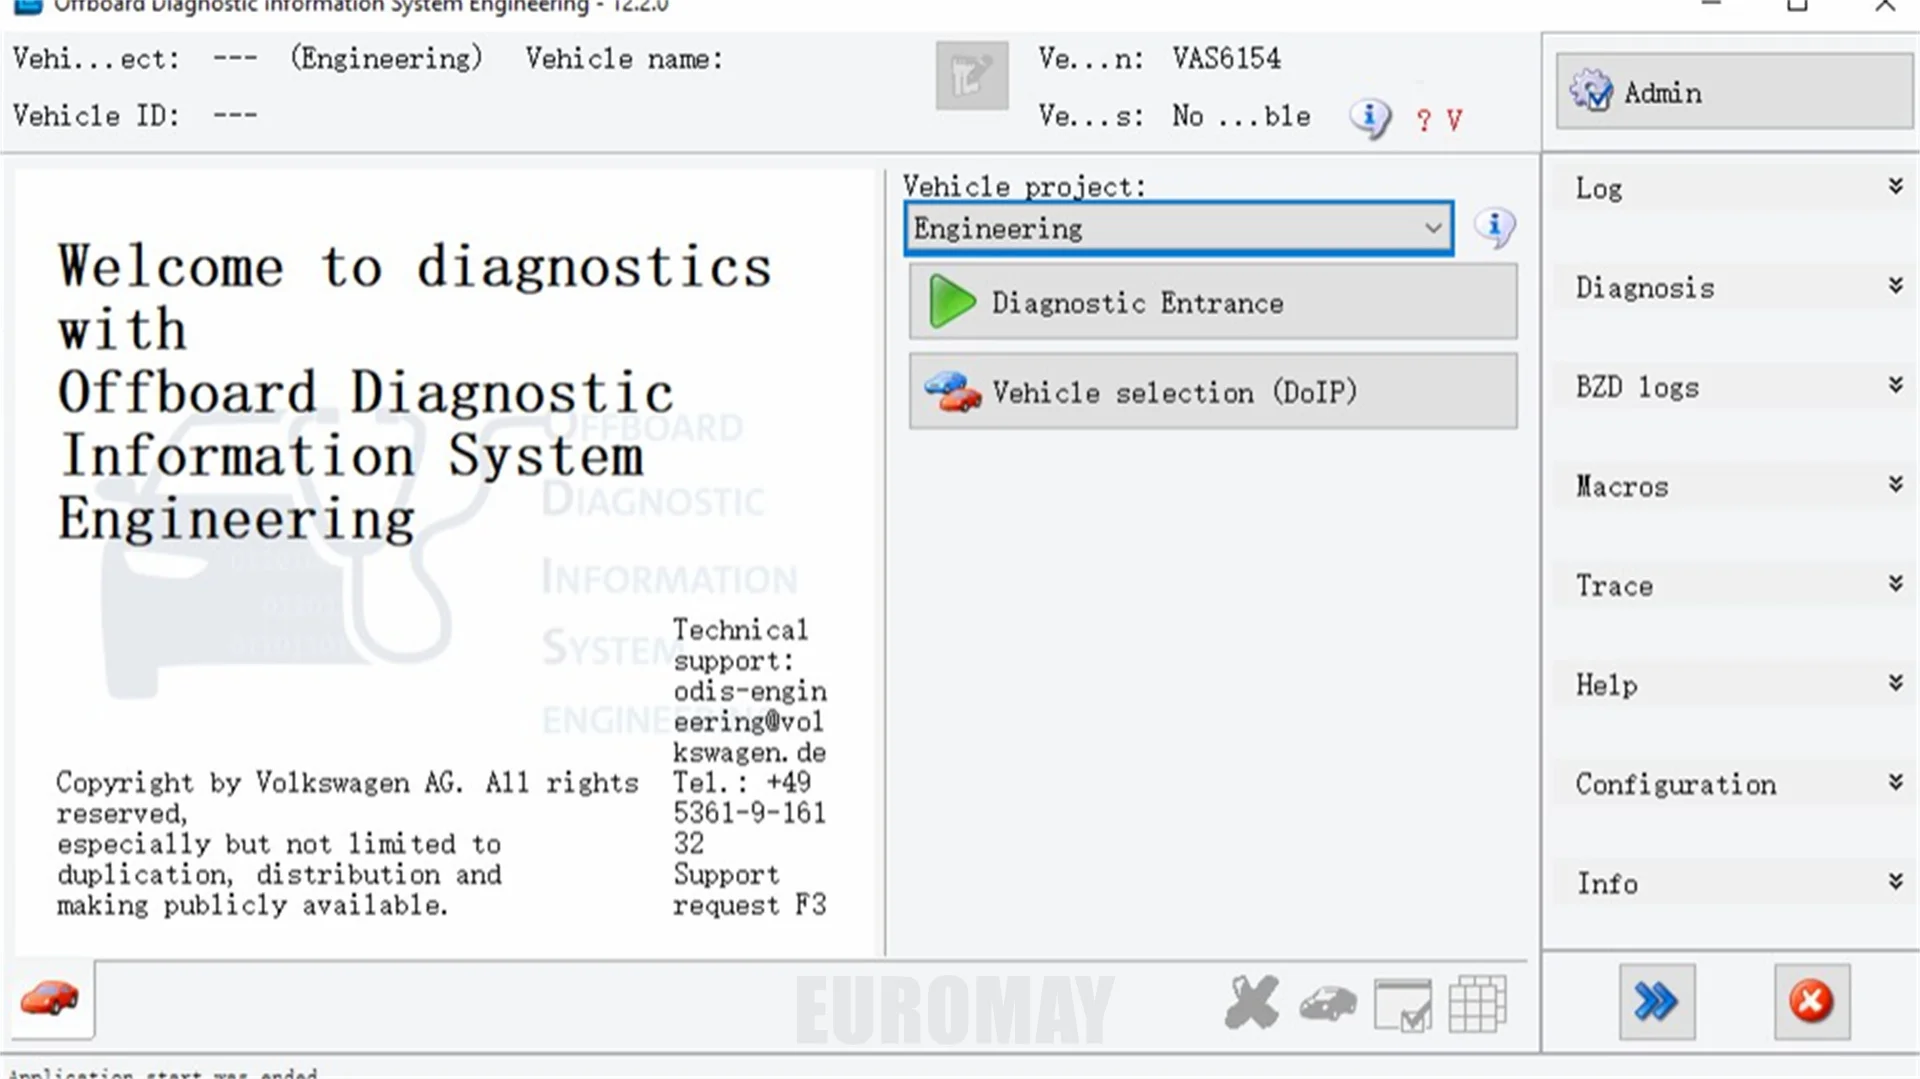Click the red car icon at bottom left
Screen dimensions: 1920x1079
49,999
